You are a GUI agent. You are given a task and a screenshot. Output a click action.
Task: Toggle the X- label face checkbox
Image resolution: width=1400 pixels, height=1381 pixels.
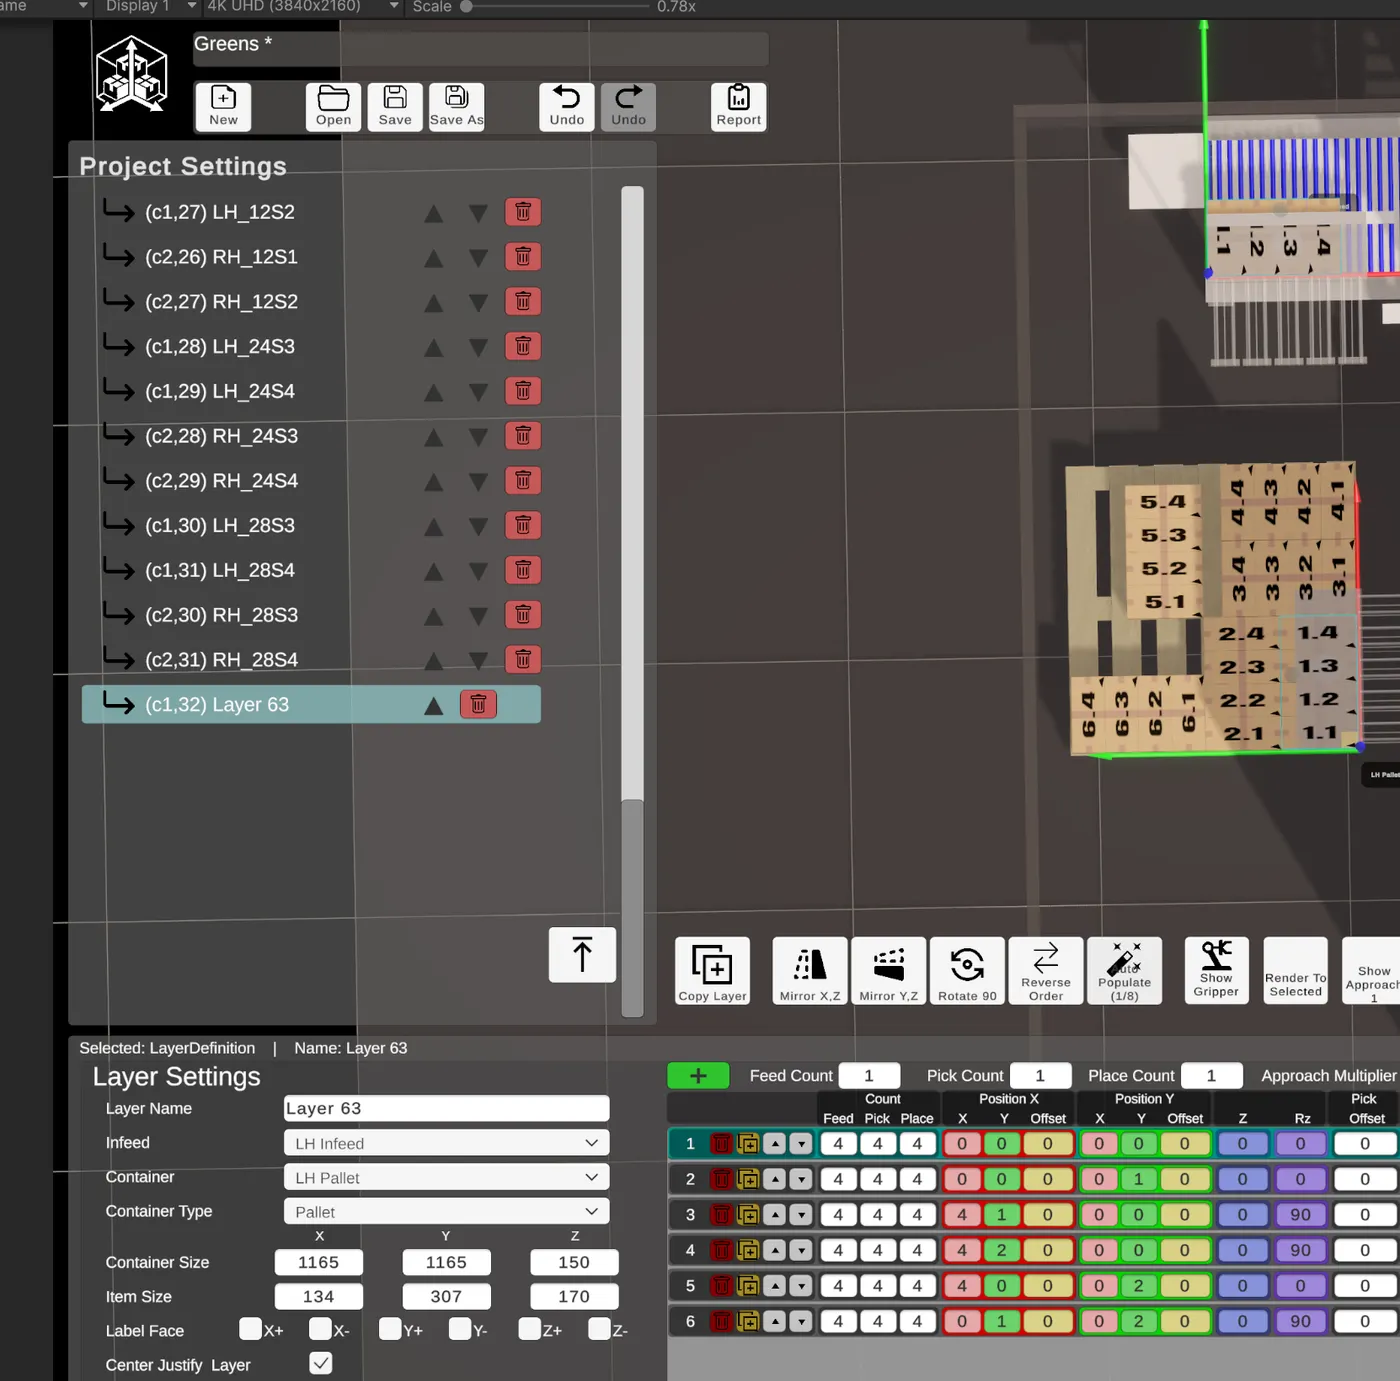[x=320, y=1329]
